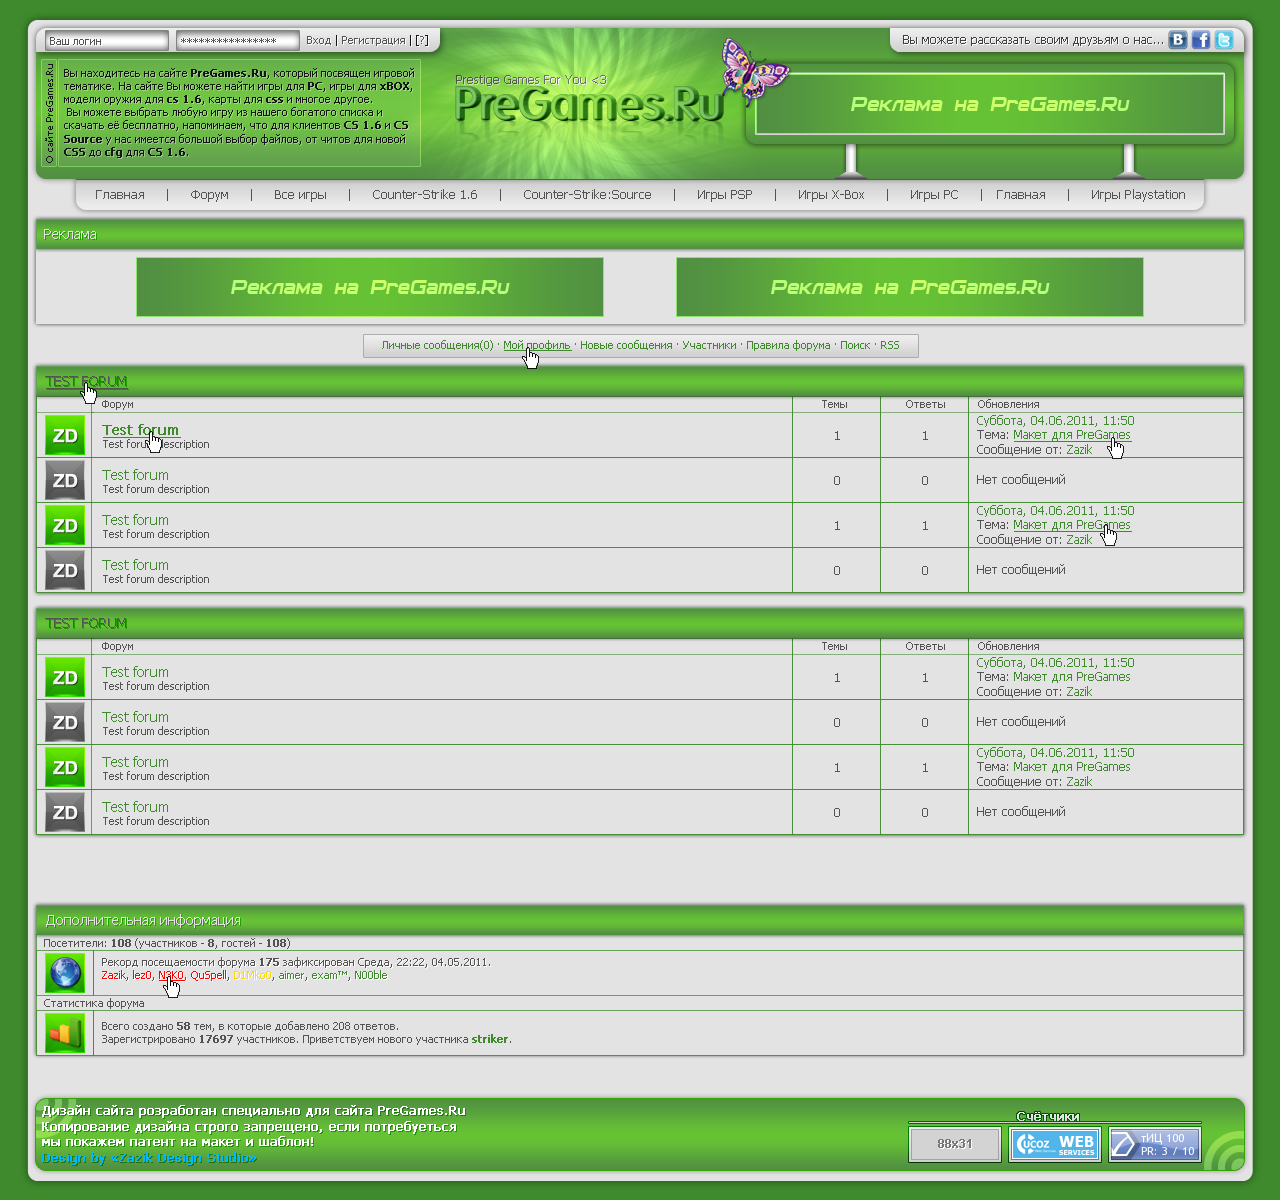1280x1200 pixels.
Task: Open user 'aimer' profile
Action: point(291,976)
